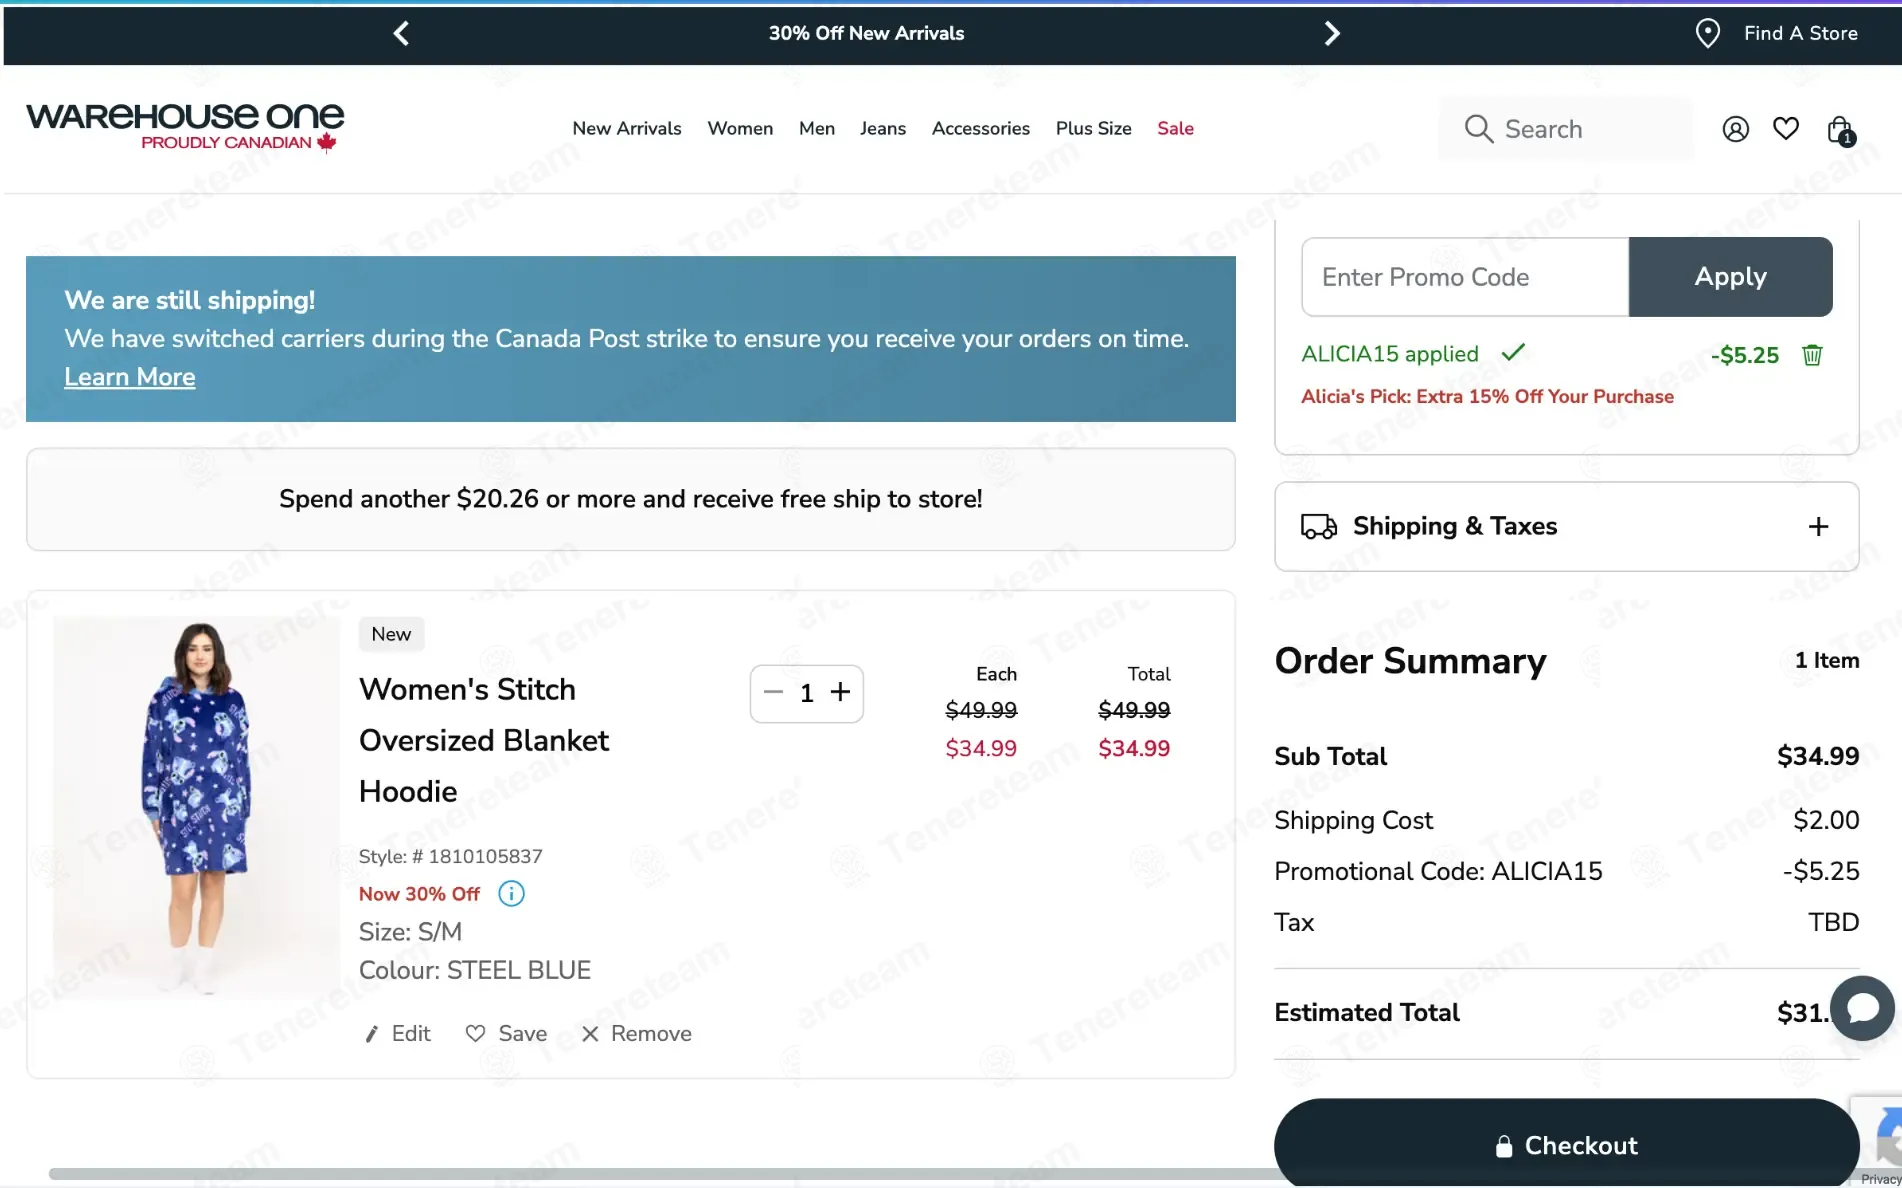The image size is (1902, 1188).
Task: Show the previous promo banner message
Action: click(401, 33)
